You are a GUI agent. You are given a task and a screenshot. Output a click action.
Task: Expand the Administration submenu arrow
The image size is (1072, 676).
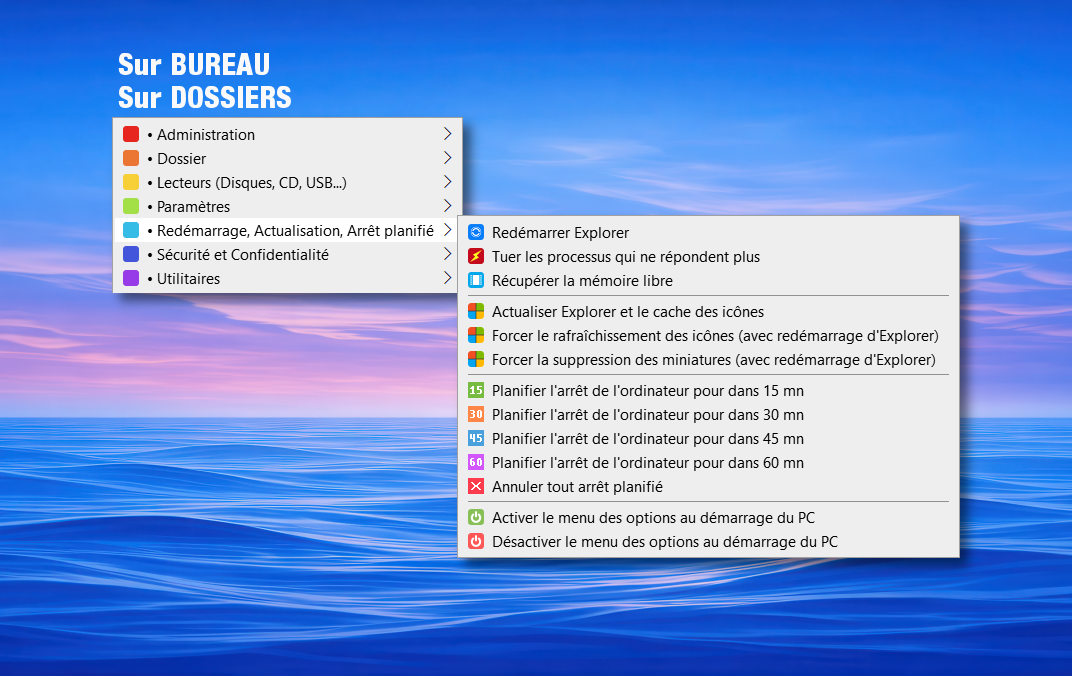447,134
